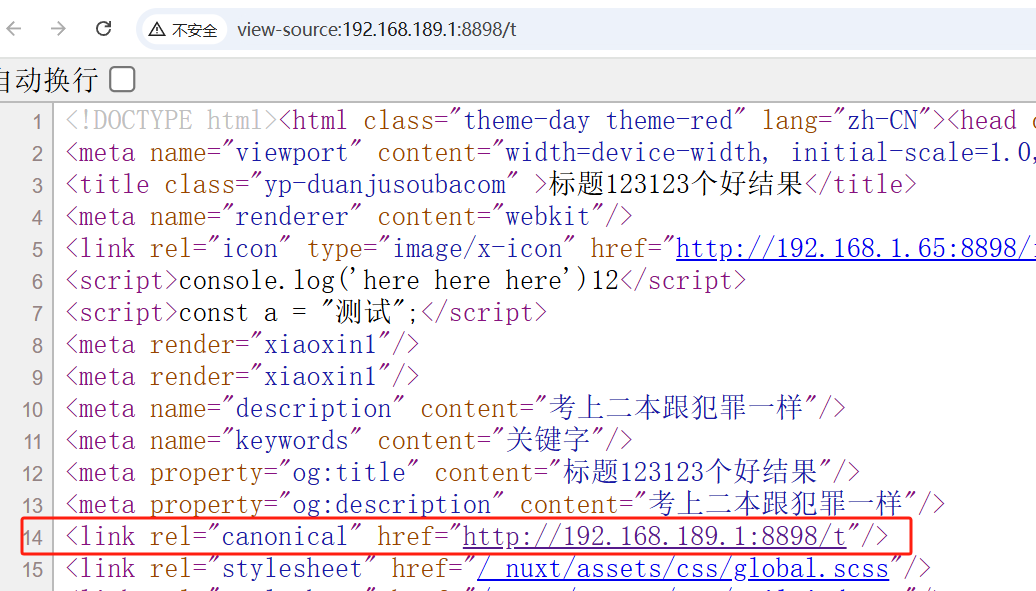Click the og:description property text
This screenshot has height=591, width=1036.
tap(391, 504)
